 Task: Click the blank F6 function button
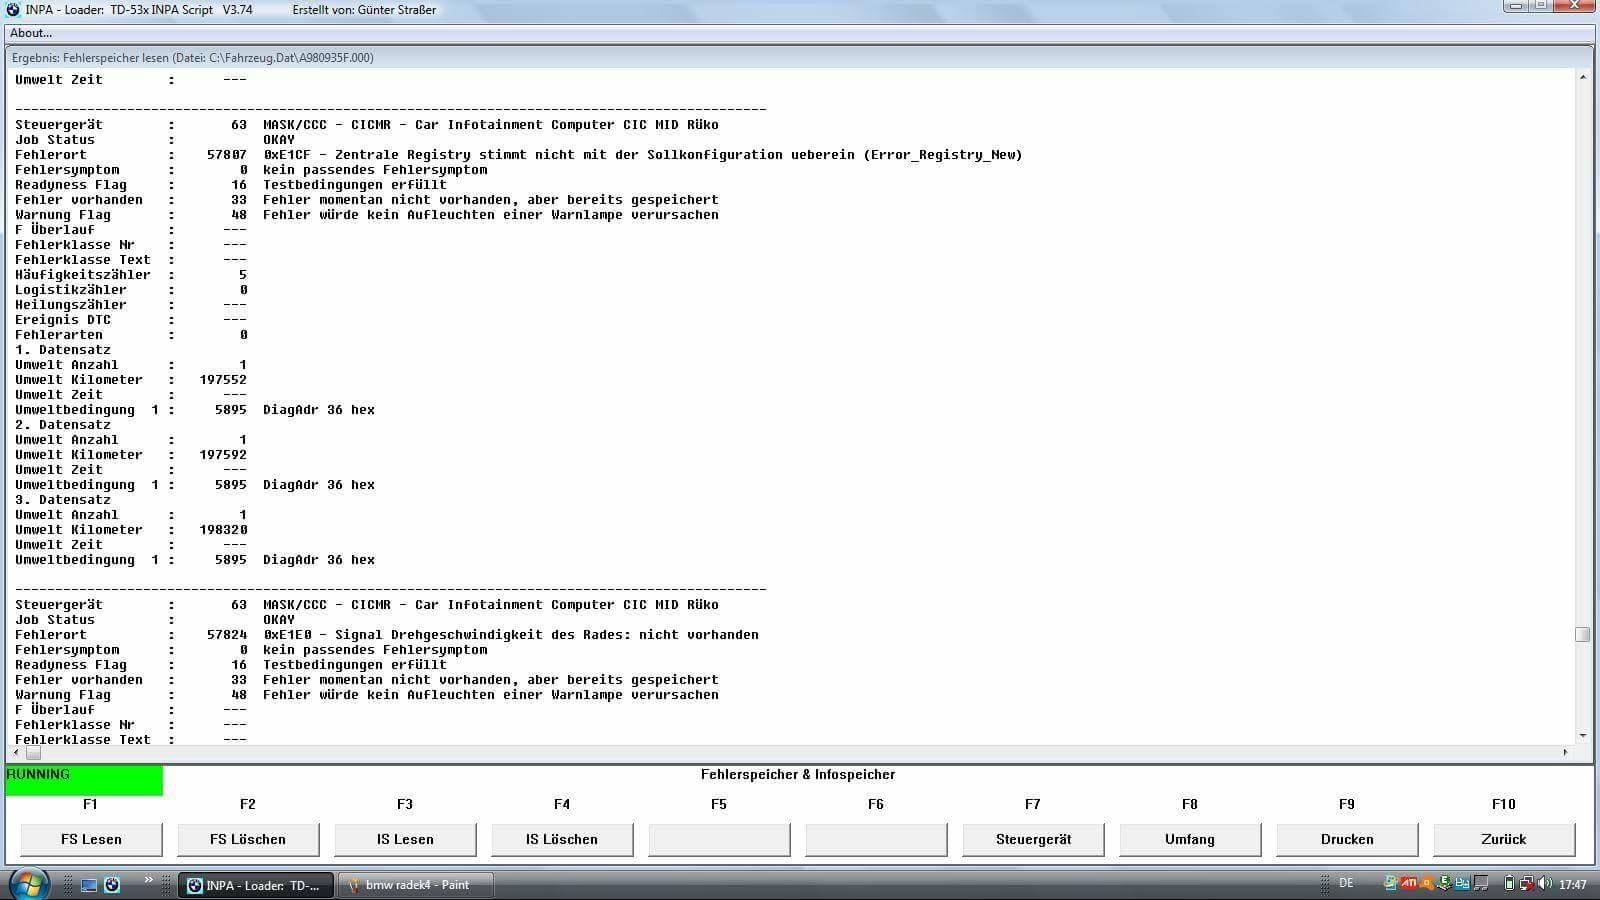pos(876,839)
